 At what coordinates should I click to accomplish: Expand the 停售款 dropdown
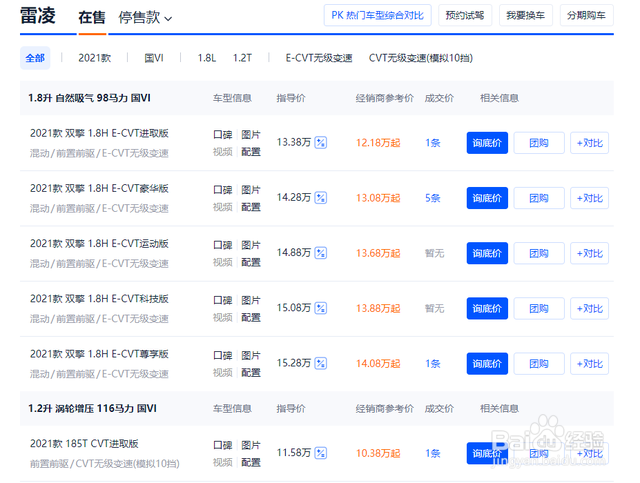click(145, 18)
